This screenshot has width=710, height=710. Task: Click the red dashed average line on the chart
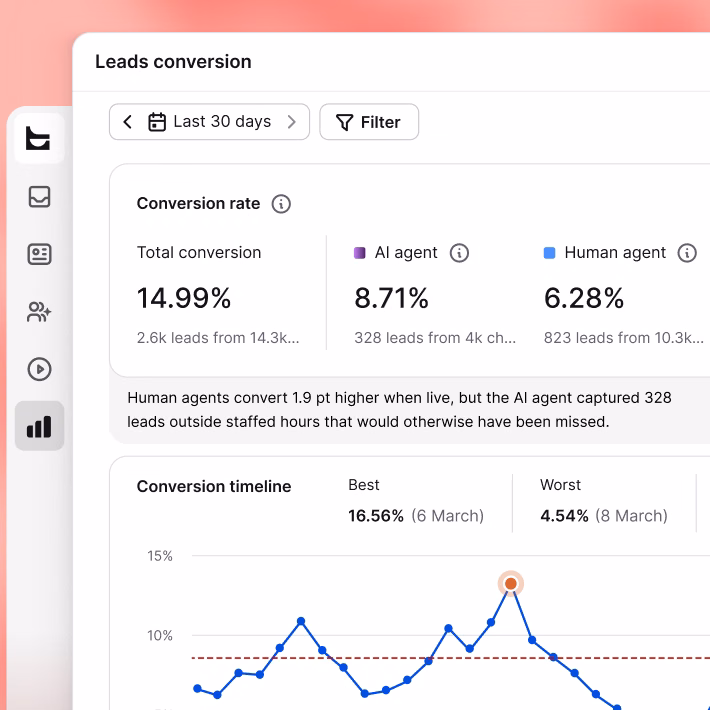pos(451,658)
